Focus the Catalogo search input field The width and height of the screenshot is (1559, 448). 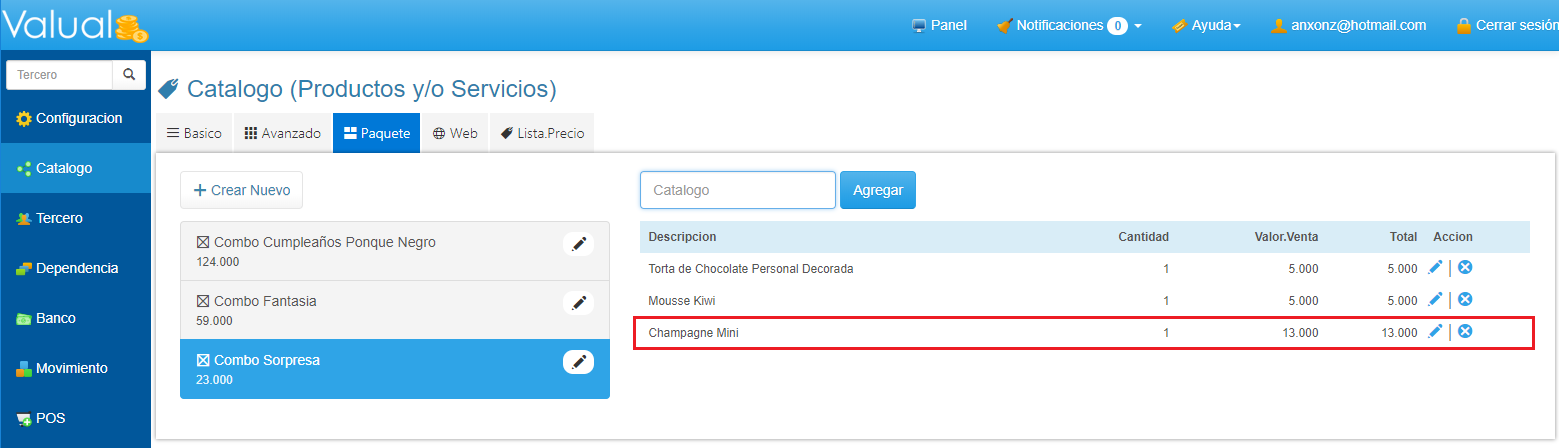tap(737, 190)
